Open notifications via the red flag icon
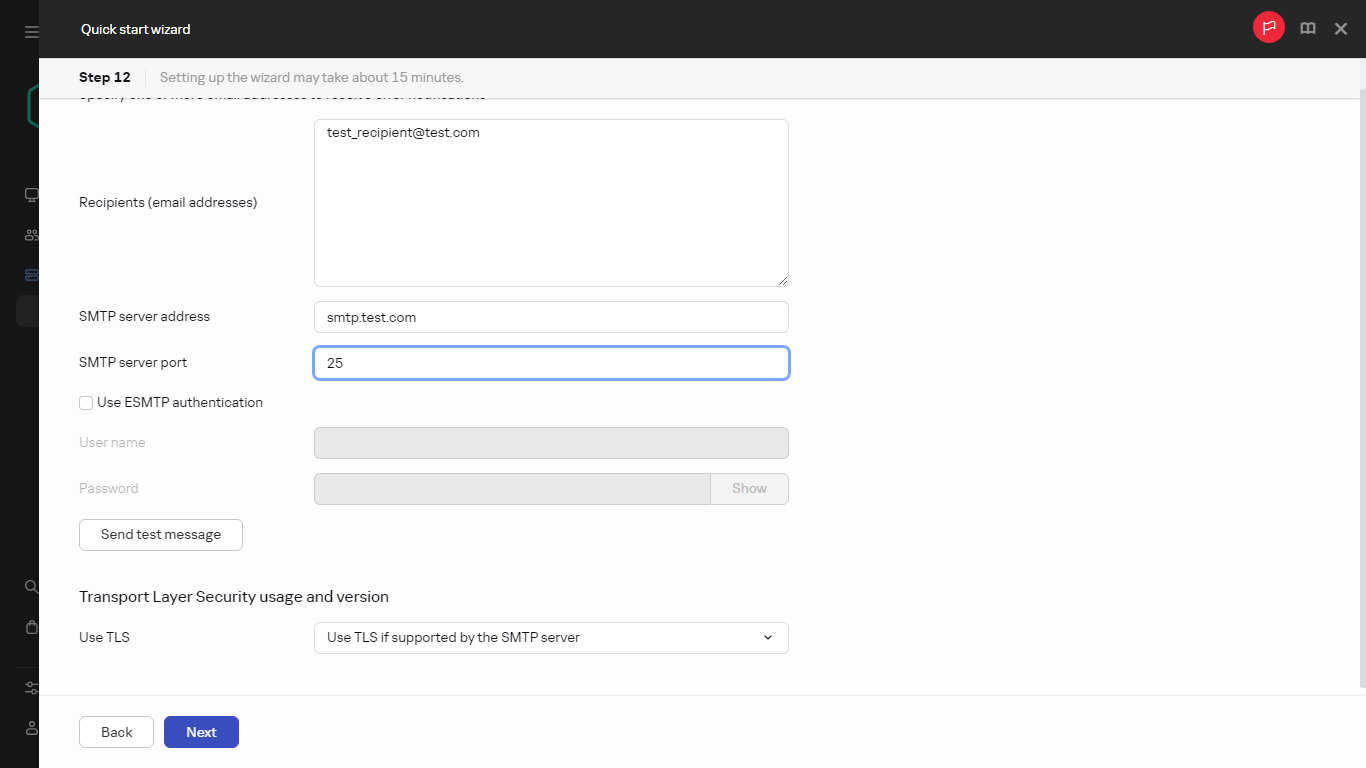1366x768 pixels. 1268,27
